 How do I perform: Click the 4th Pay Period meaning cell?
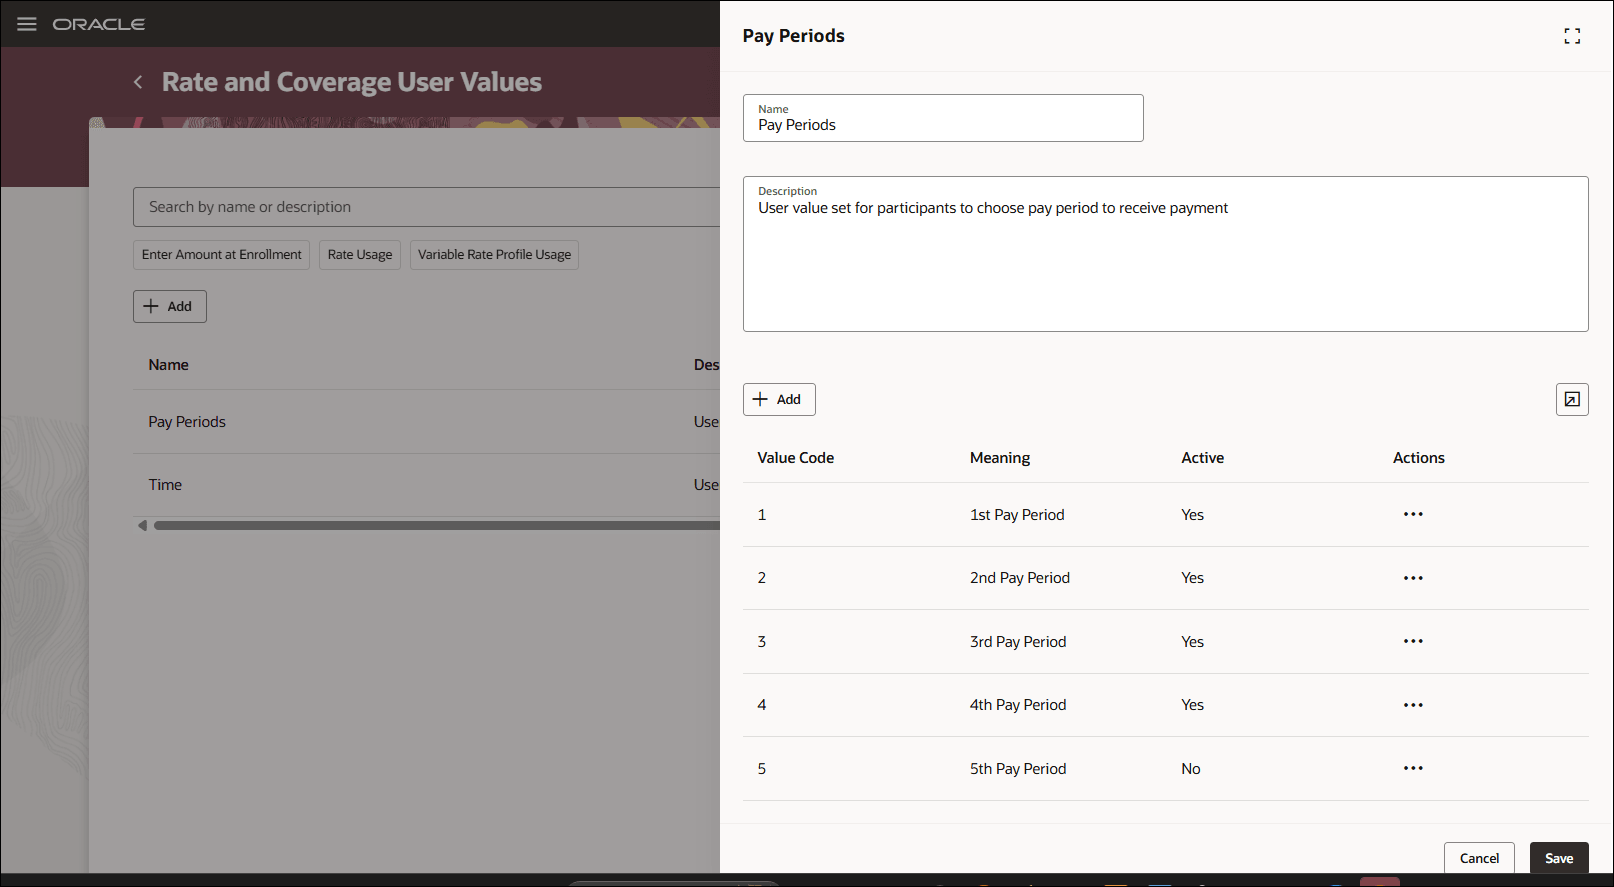[1018, 705]
